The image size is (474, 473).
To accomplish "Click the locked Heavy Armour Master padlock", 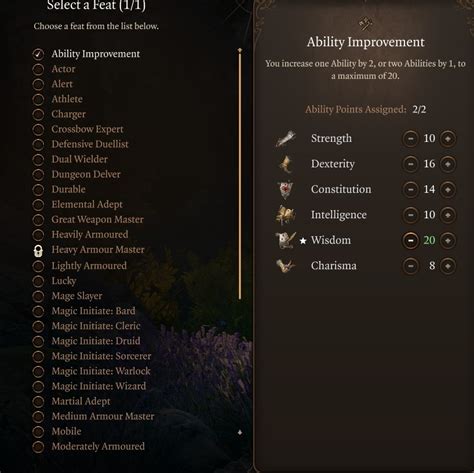I will point(38,250).
